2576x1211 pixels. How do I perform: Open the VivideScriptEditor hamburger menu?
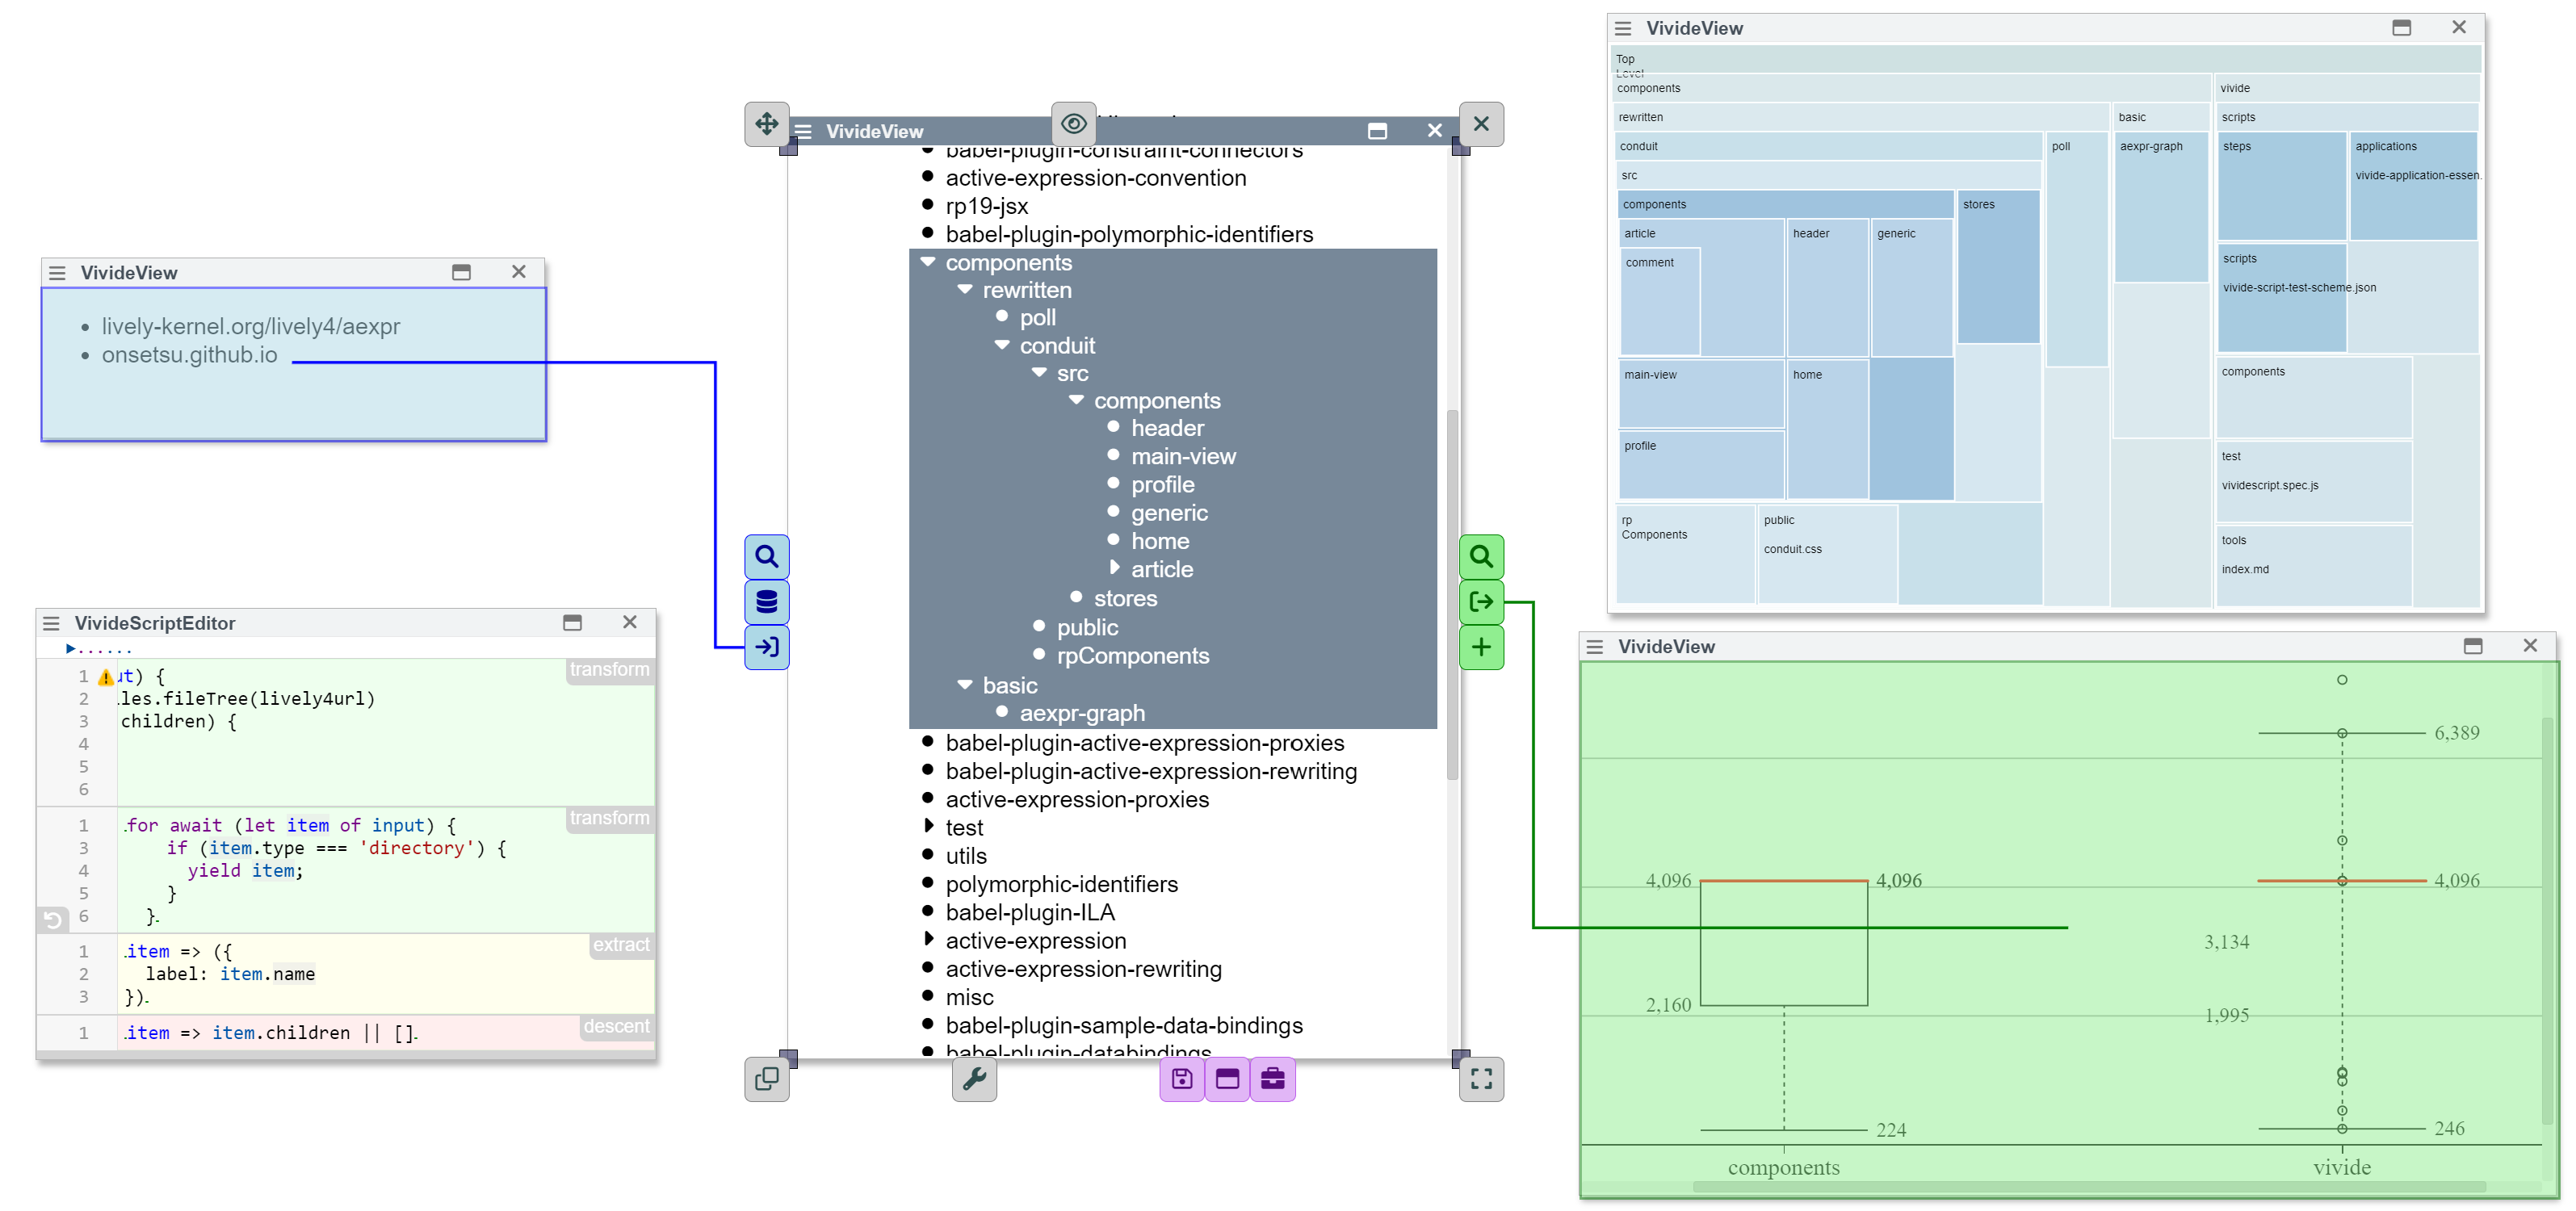point(51,623)
